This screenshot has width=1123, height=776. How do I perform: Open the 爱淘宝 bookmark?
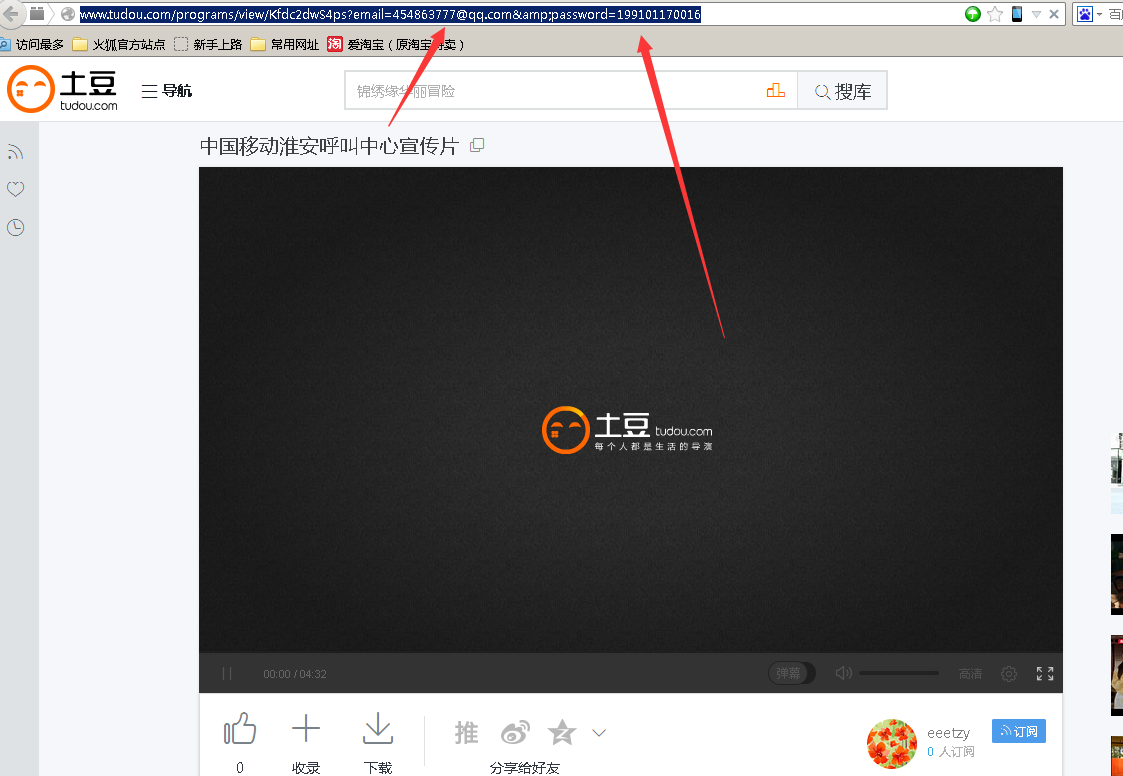point(396,44)
